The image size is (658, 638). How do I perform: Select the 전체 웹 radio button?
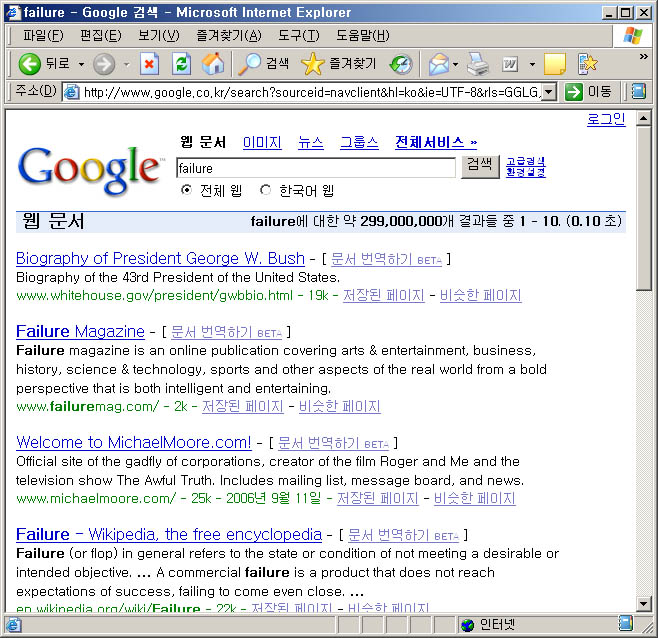click(x=186, y=190)
